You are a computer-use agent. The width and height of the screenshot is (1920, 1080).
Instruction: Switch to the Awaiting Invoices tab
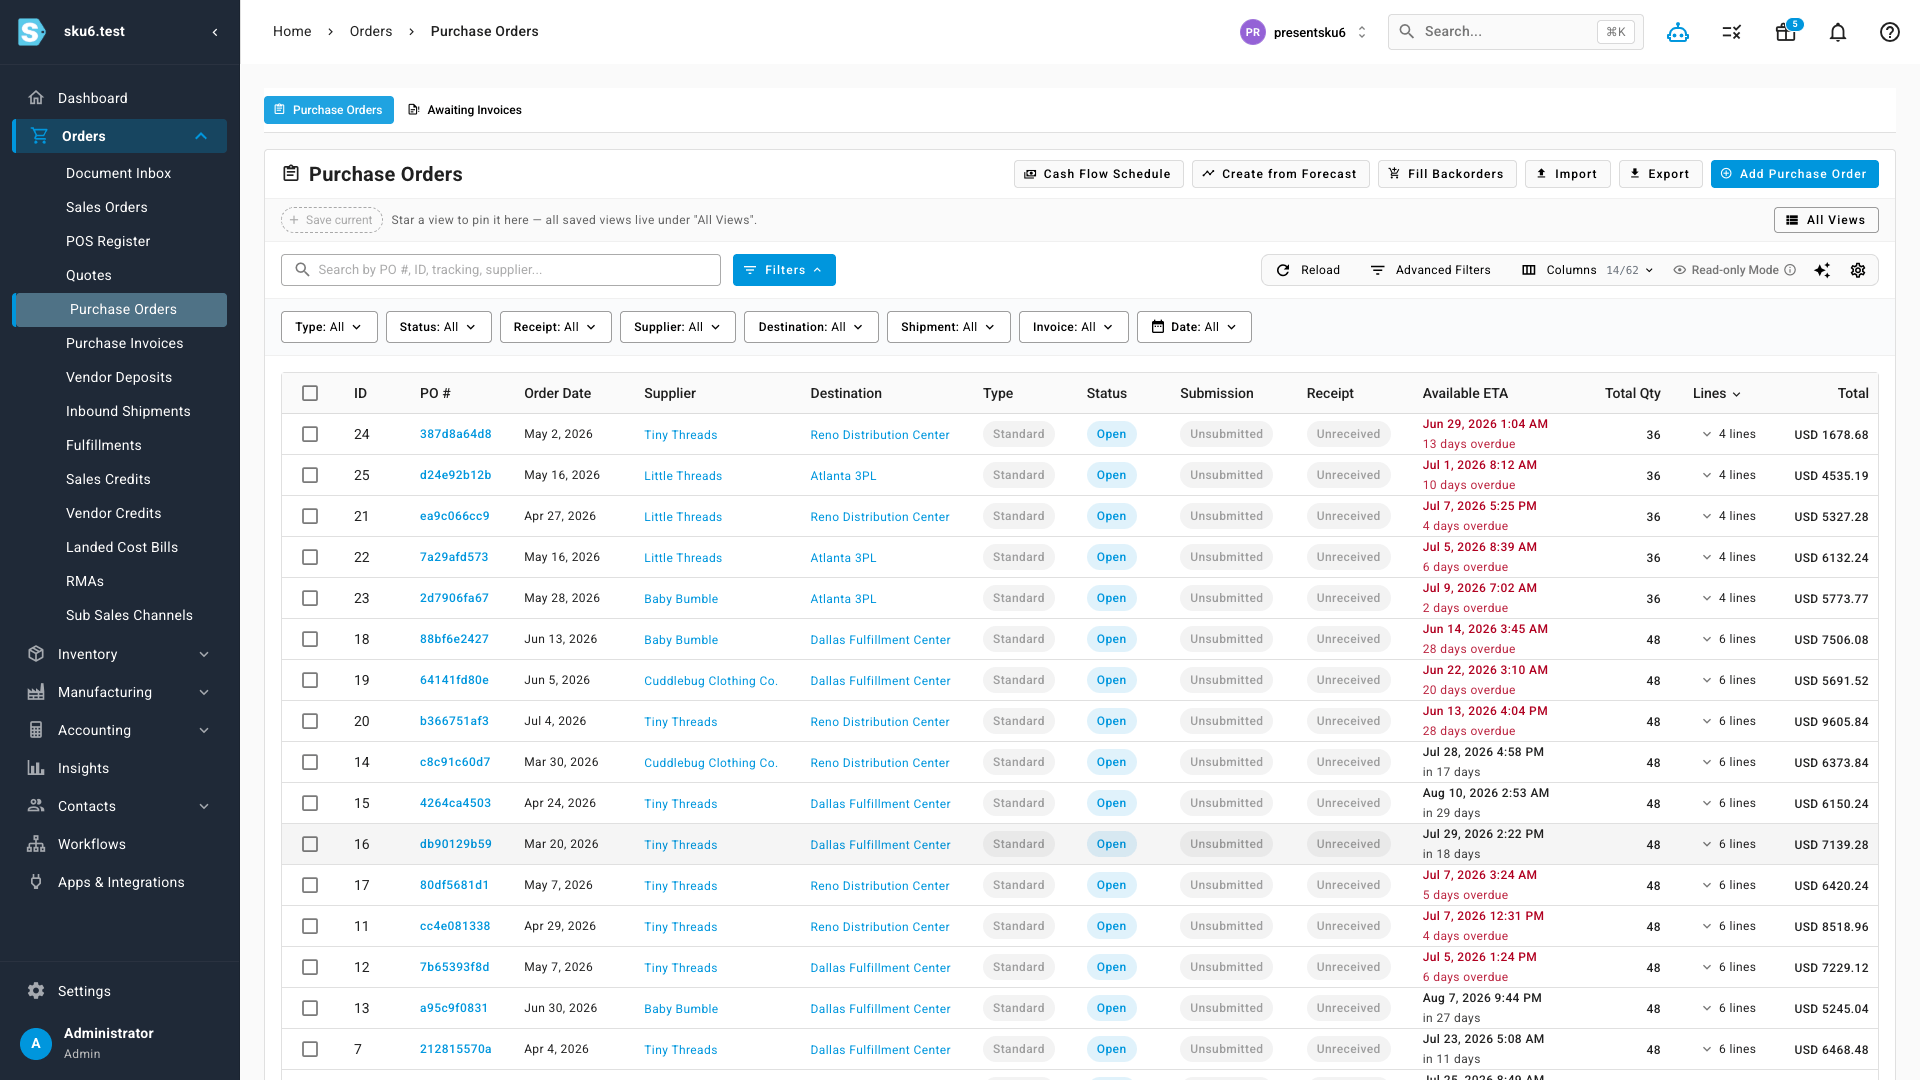[465, 110]
